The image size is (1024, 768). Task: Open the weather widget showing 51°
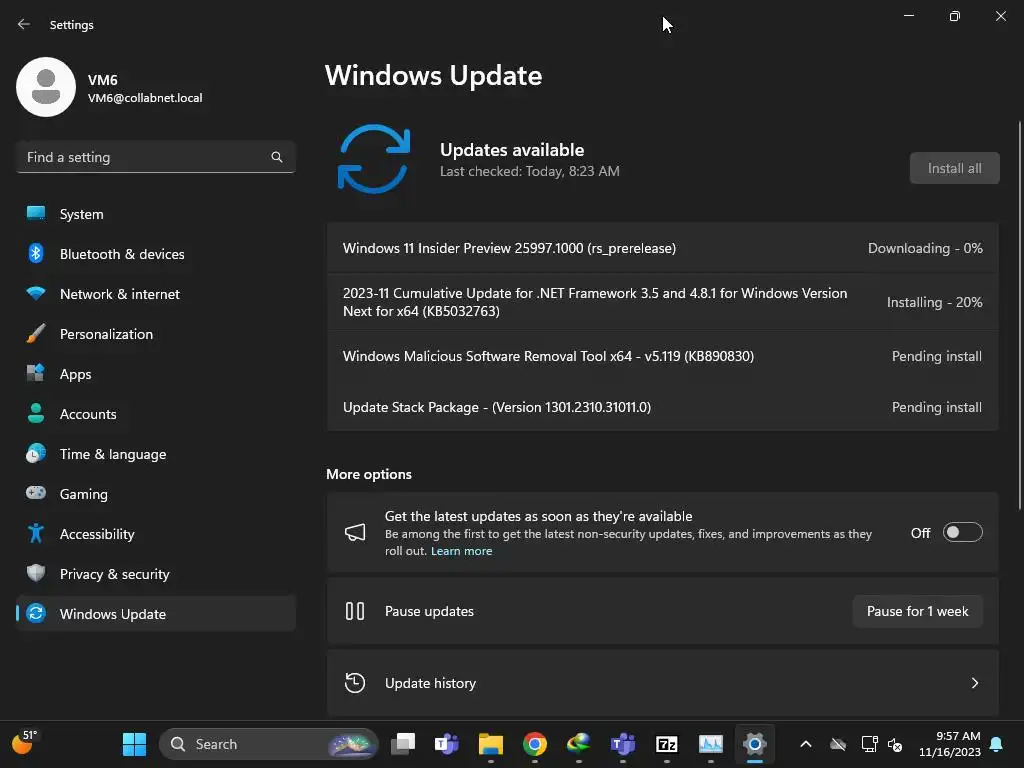click(x=25, y=743)
